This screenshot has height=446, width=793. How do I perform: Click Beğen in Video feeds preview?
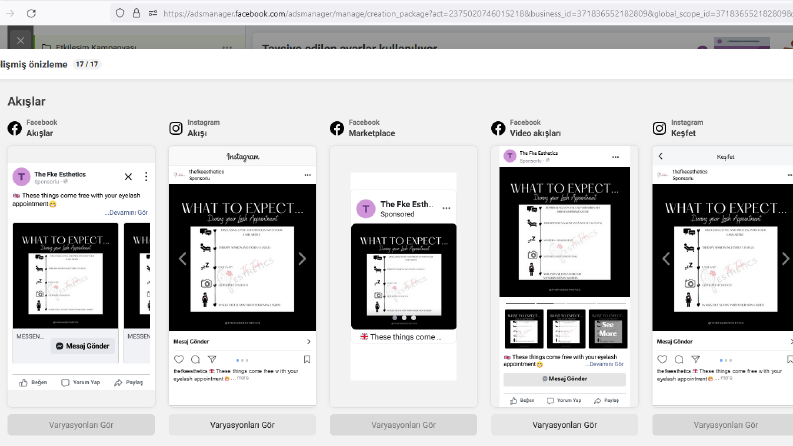point(522,400)
